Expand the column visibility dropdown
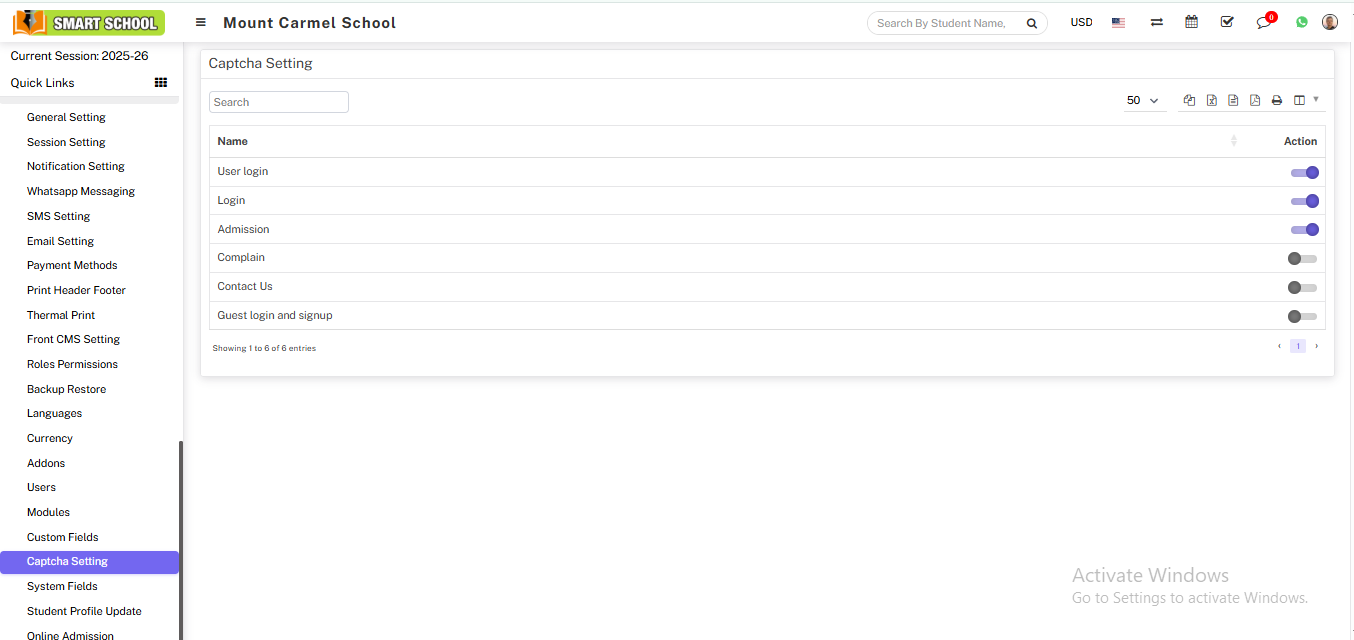The image size is (1354, 640). tap(1305, 100)
